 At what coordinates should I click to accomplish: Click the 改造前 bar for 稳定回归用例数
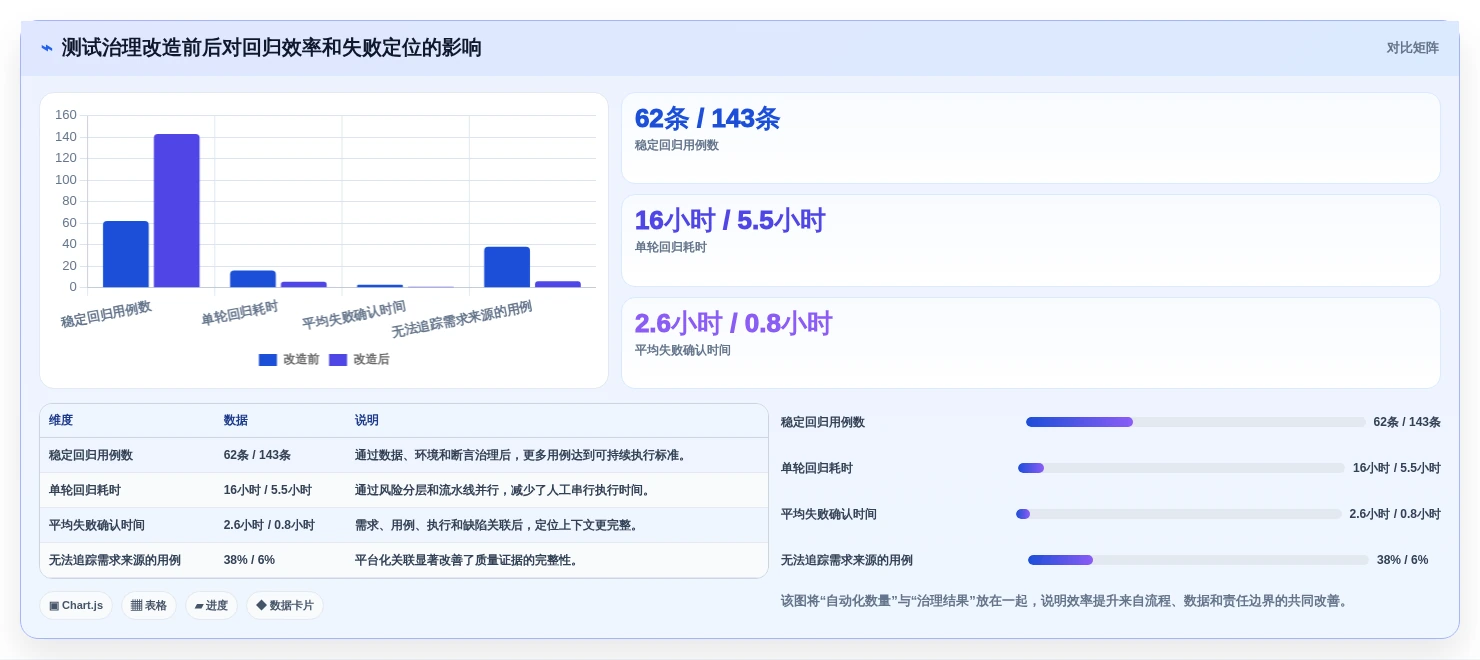pyautogui.click(x=126, y=254)
